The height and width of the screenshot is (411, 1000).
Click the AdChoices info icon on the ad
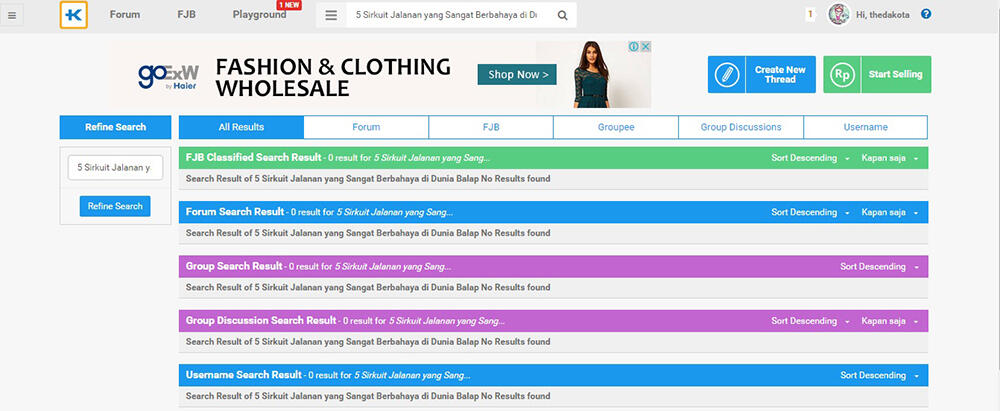pyautogui.click(x=634, y=47)
